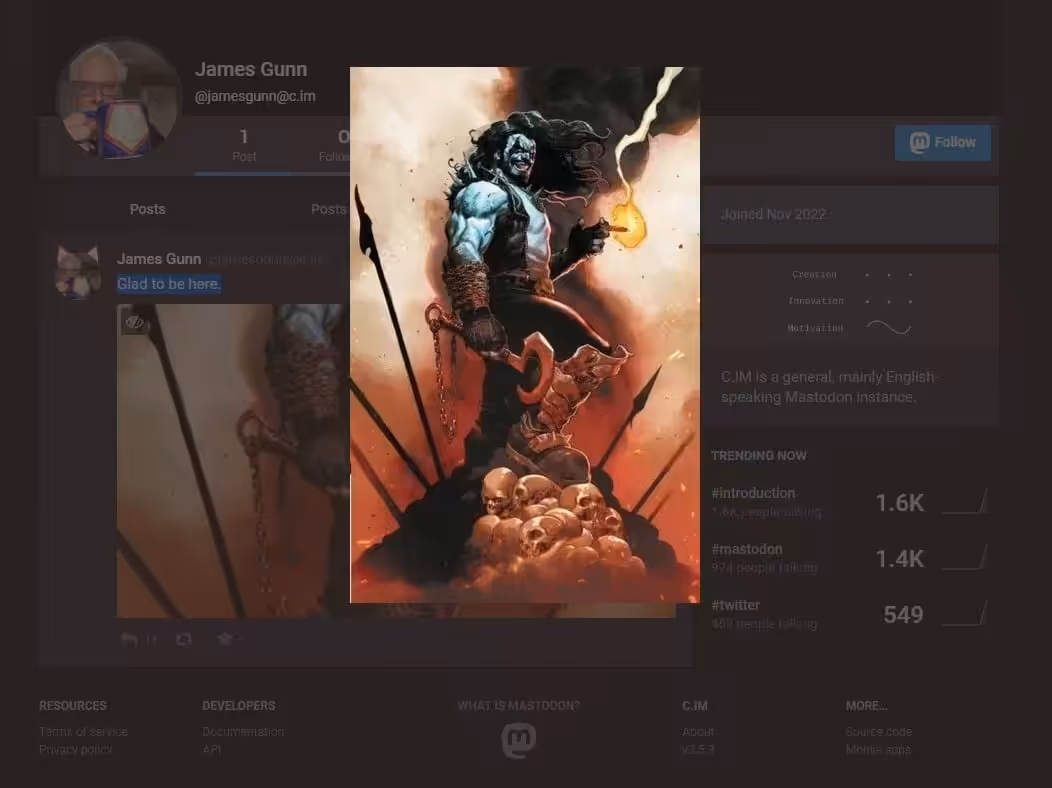Screen dimensions: 1052x788
Task: Open the Privacy policy link
Action: tap(76, 750)
